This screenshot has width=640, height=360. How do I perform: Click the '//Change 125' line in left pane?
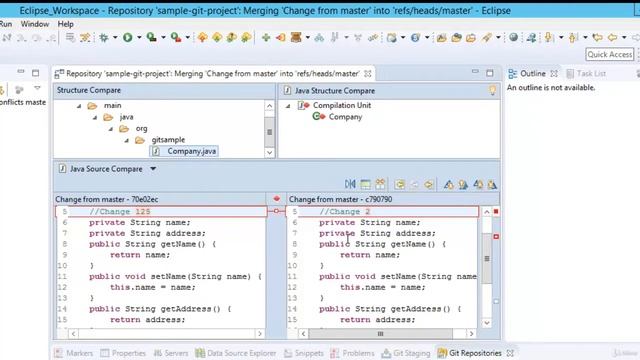161,211
